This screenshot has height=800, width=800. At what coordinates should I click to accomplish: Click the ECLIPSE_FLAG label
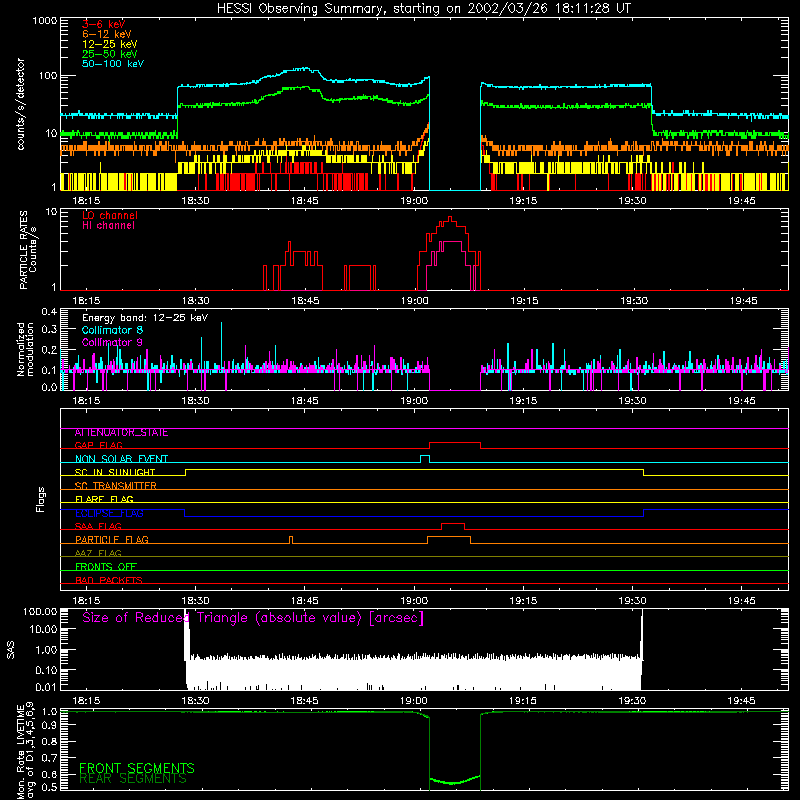[x=109, y=513]
